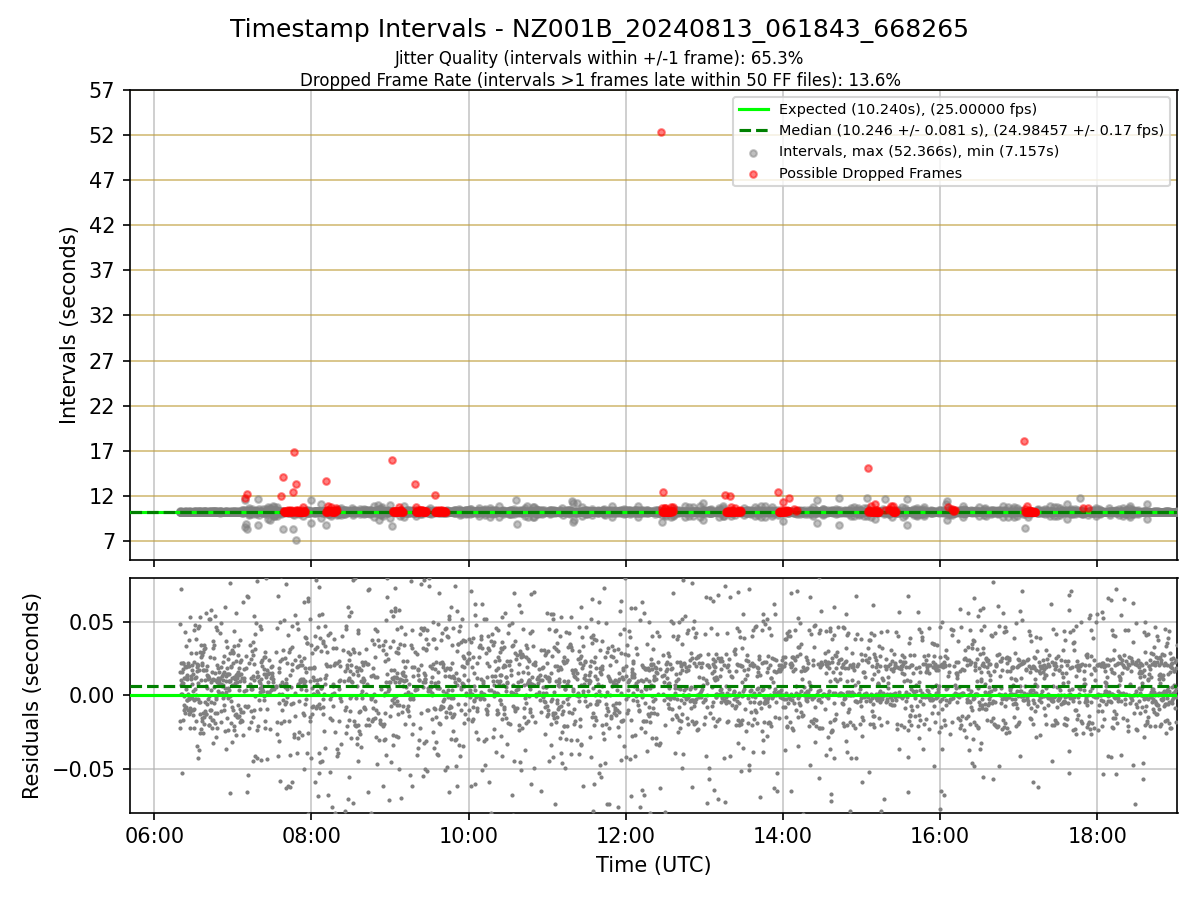Click the y-axis tick label "32"

click(x=104, y=315)
